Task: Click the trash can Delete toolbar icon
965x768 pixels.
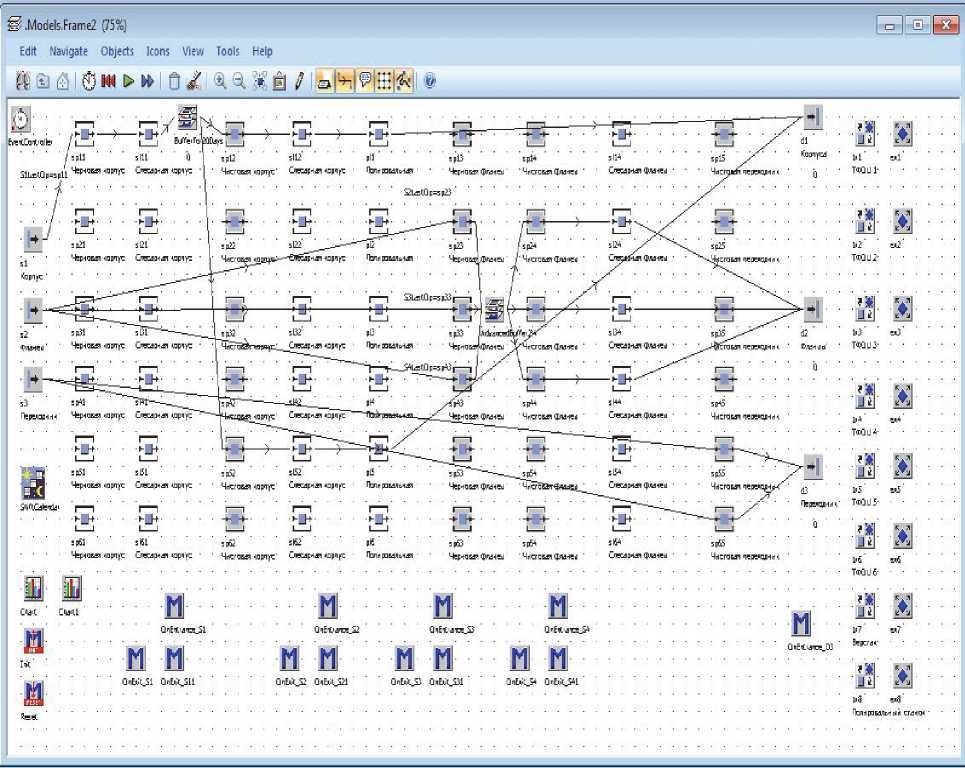Action: [175, 81]
